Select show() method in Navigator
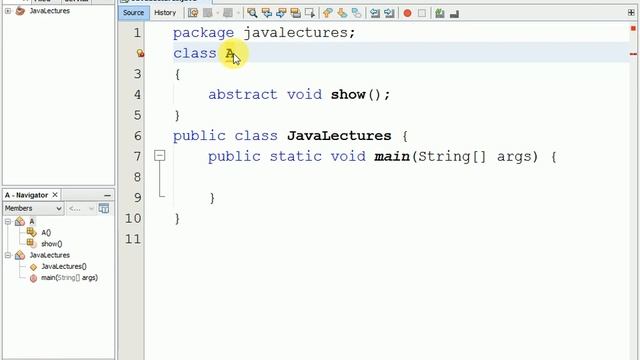 (51, 244)
